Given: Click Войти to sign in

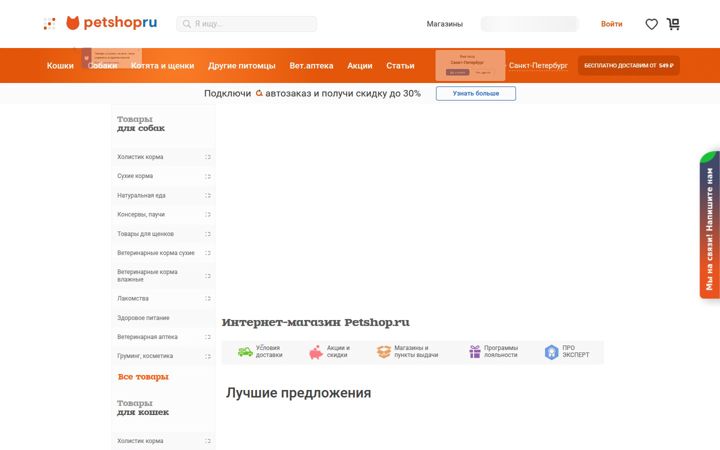Looking at the screenshot, I should pyautogui.click(x=612, y=24).
